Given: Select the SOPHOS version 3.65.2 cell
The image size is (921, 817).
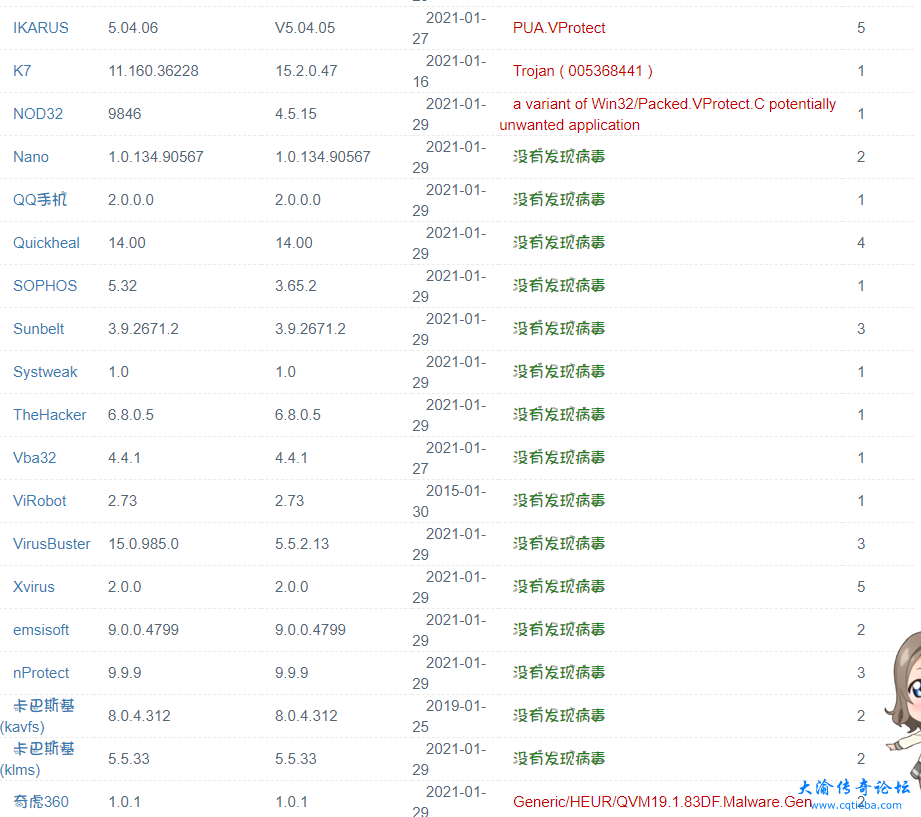Looking at the screenshot, I should (x=295, y=285).
